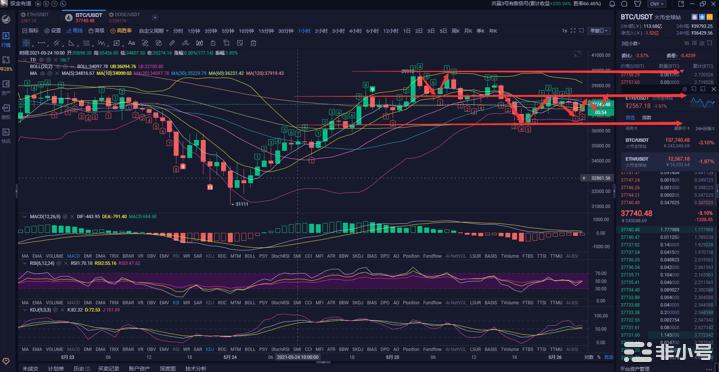Open RSI indicator settings gear
The image size is (719, 372).
point(59,263)
